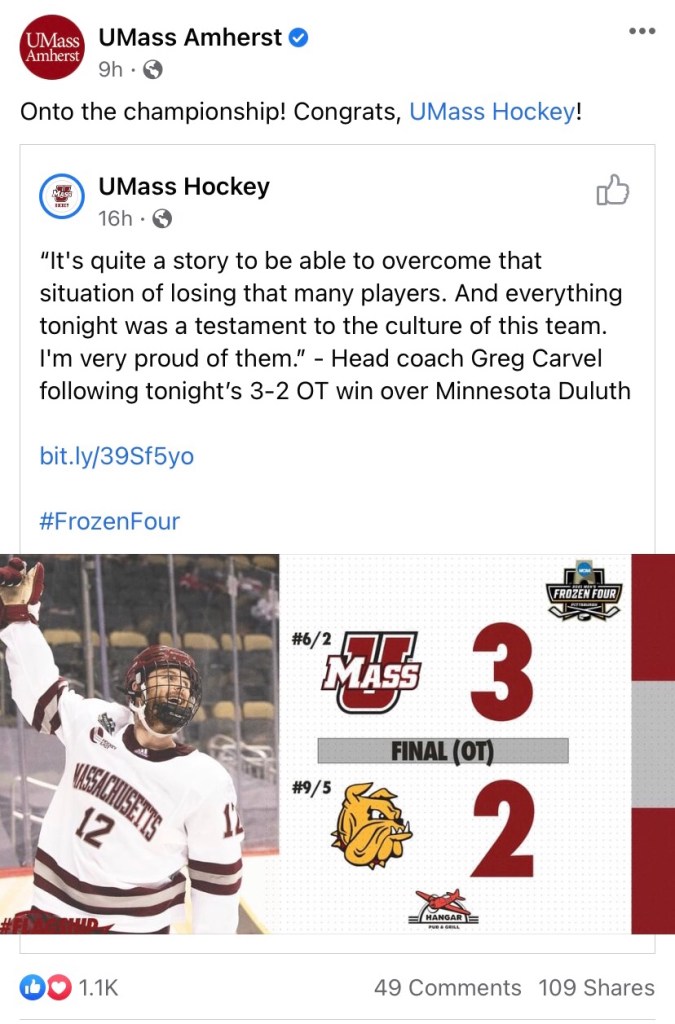675x1024 pixels.
Task: Click the 16h shared post timestamp
Action: tap(116, 218)
